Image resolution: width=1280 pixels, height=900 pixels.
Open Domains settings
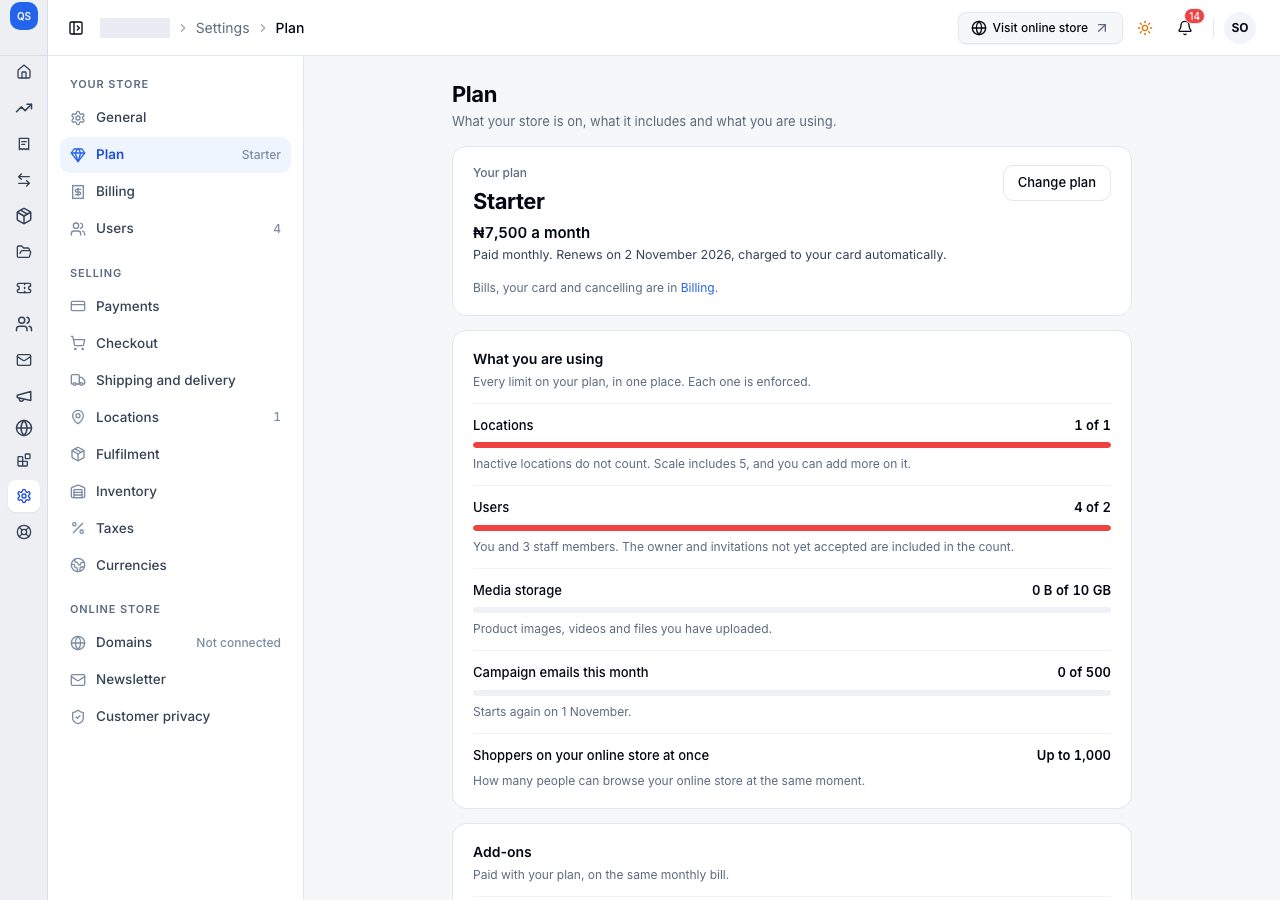point(176,643)
